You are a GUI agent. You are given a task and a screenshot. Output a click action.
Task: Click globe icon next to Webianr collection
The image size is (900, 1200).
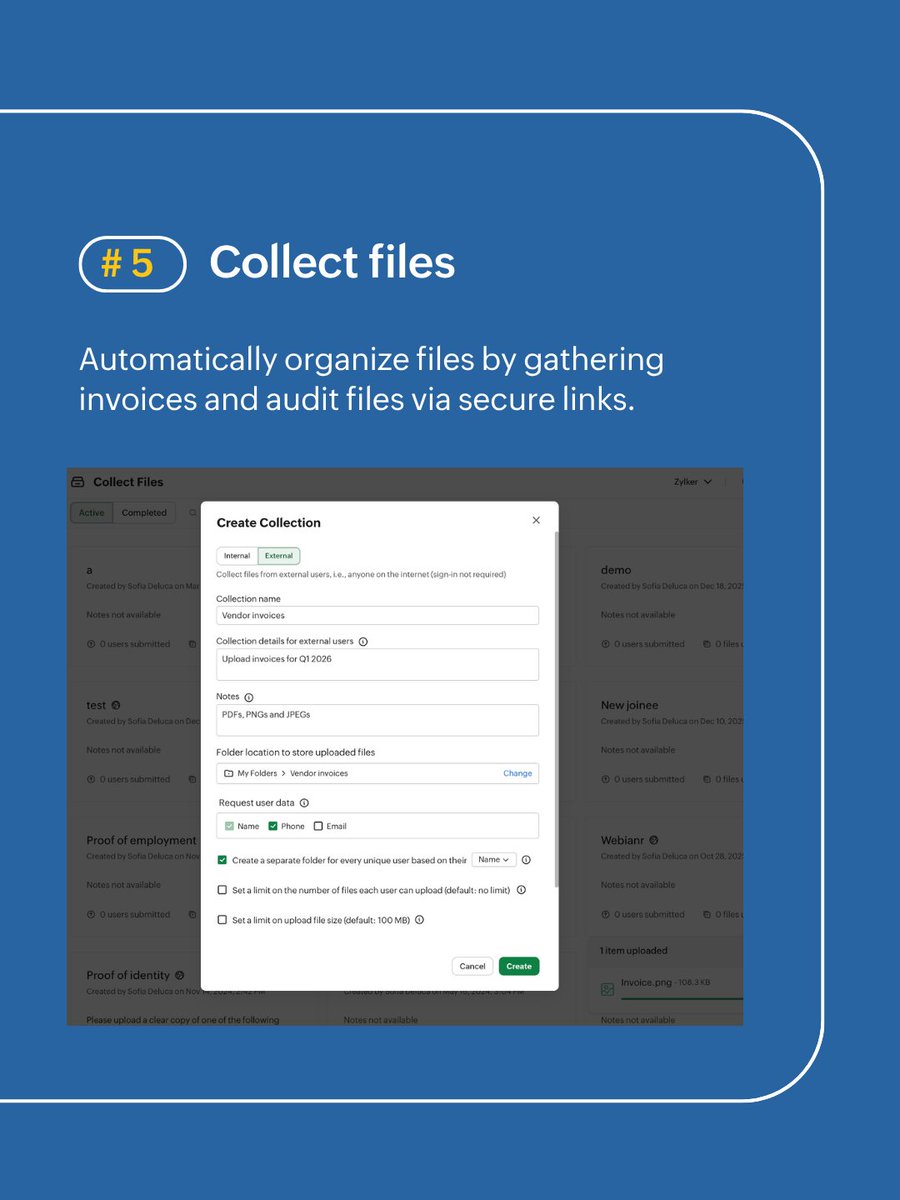654,841
